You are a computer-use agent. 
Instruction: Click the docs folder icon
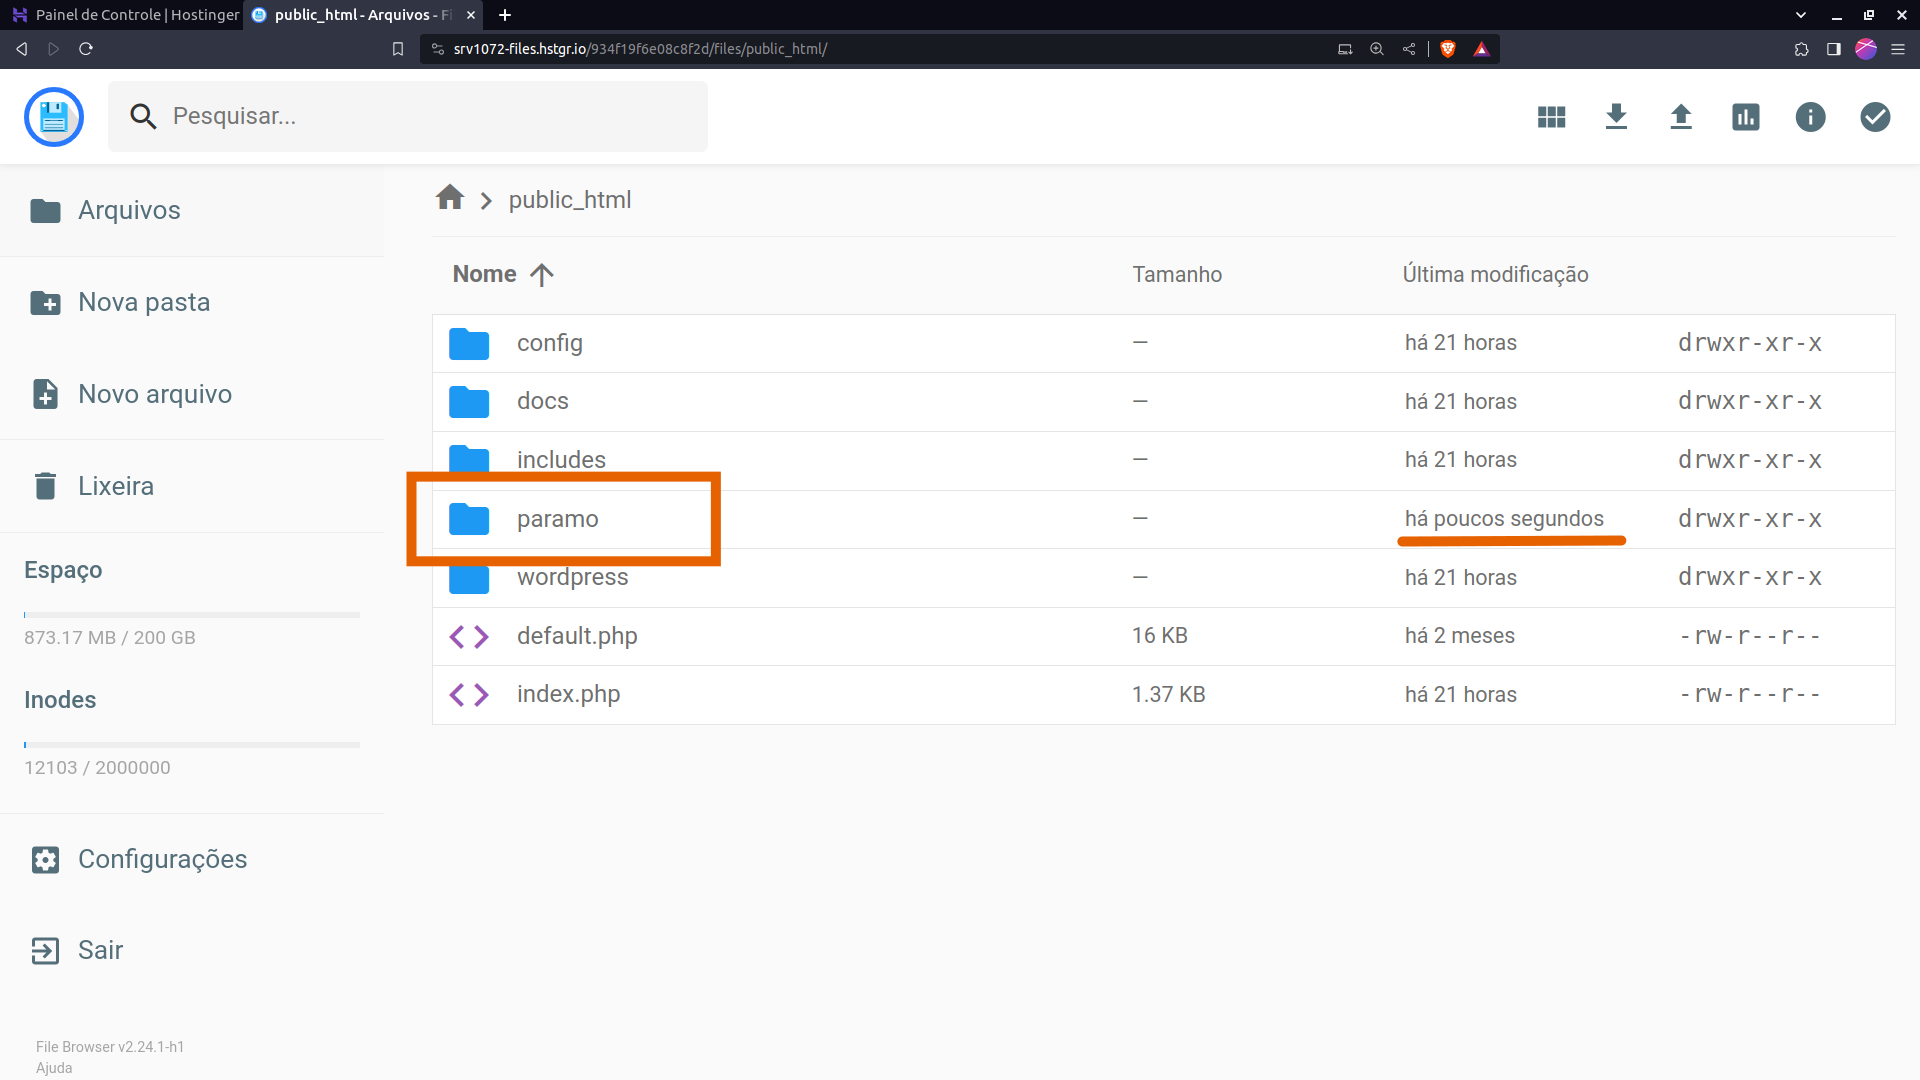[469, 402]
